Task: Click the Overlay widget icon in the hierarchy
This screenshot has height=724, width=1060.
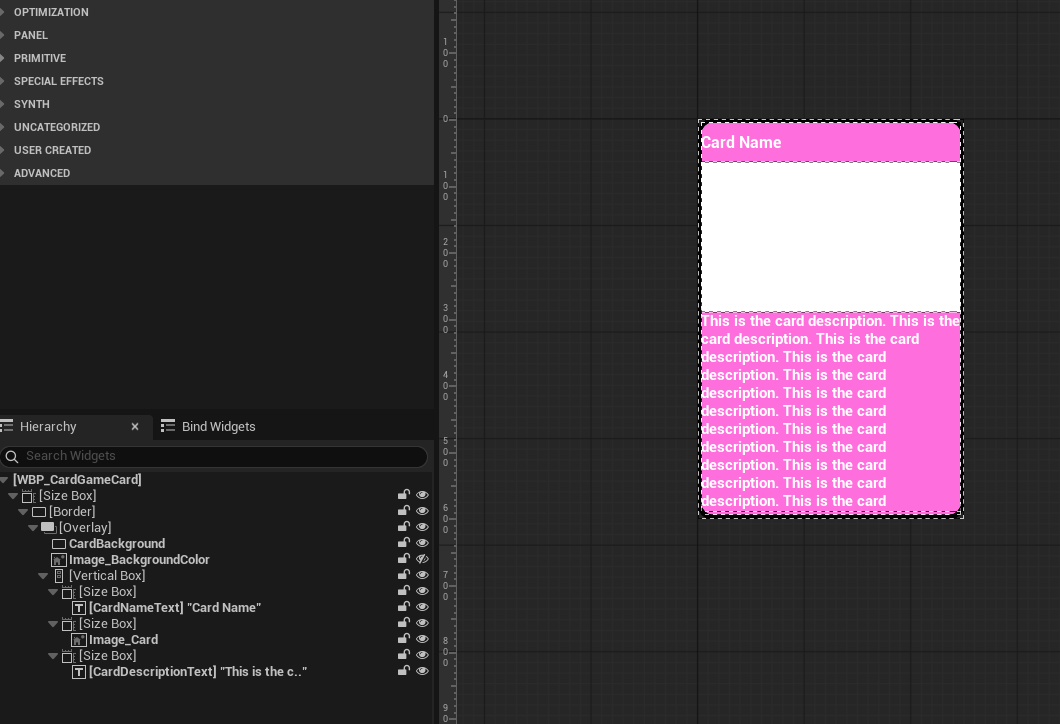Action: coord(47,527)
